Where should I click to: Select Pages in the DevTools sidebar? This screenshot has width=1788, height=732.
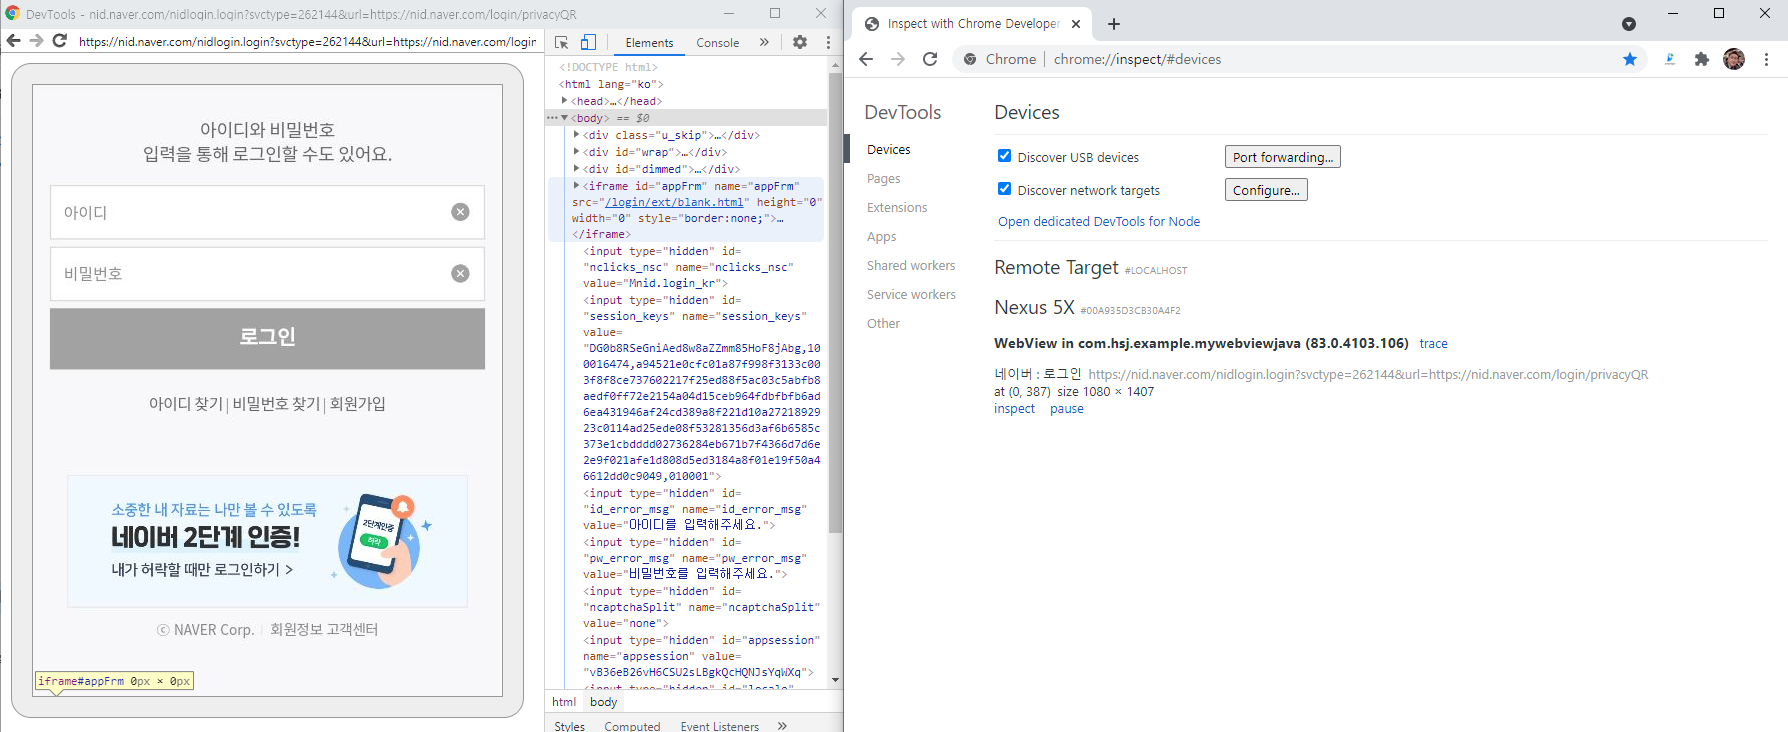884,179
